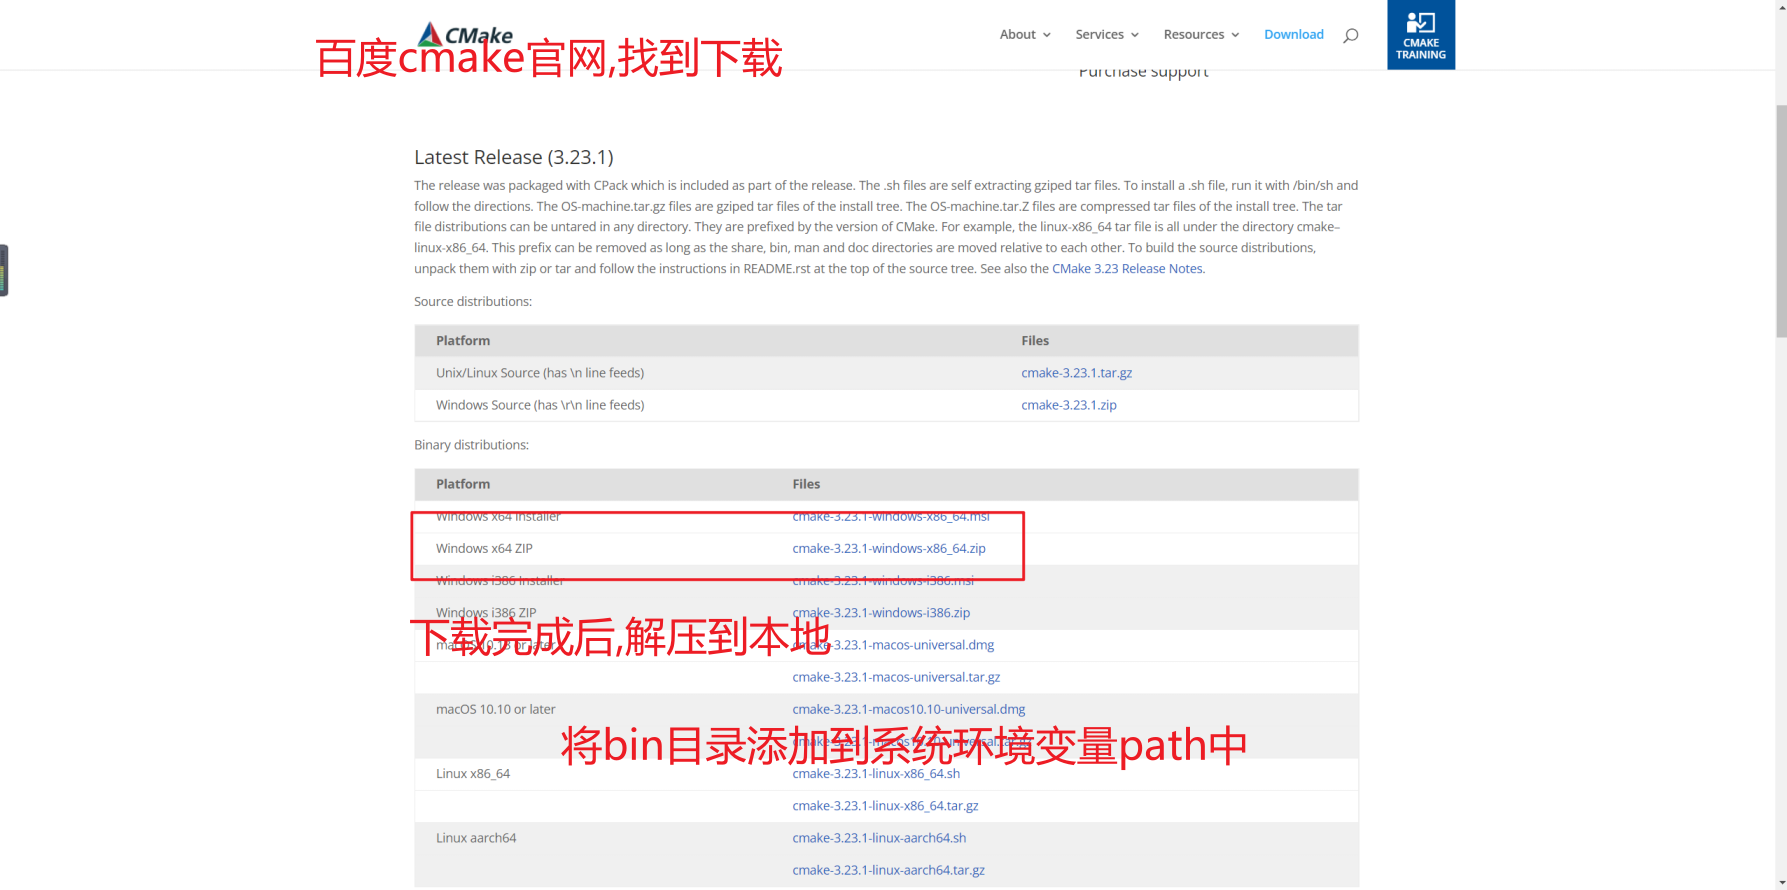Viewport: 1787px width, 890px height.
Task: Download cmake-3.23.1.zip source
Action: [1068, 405]
